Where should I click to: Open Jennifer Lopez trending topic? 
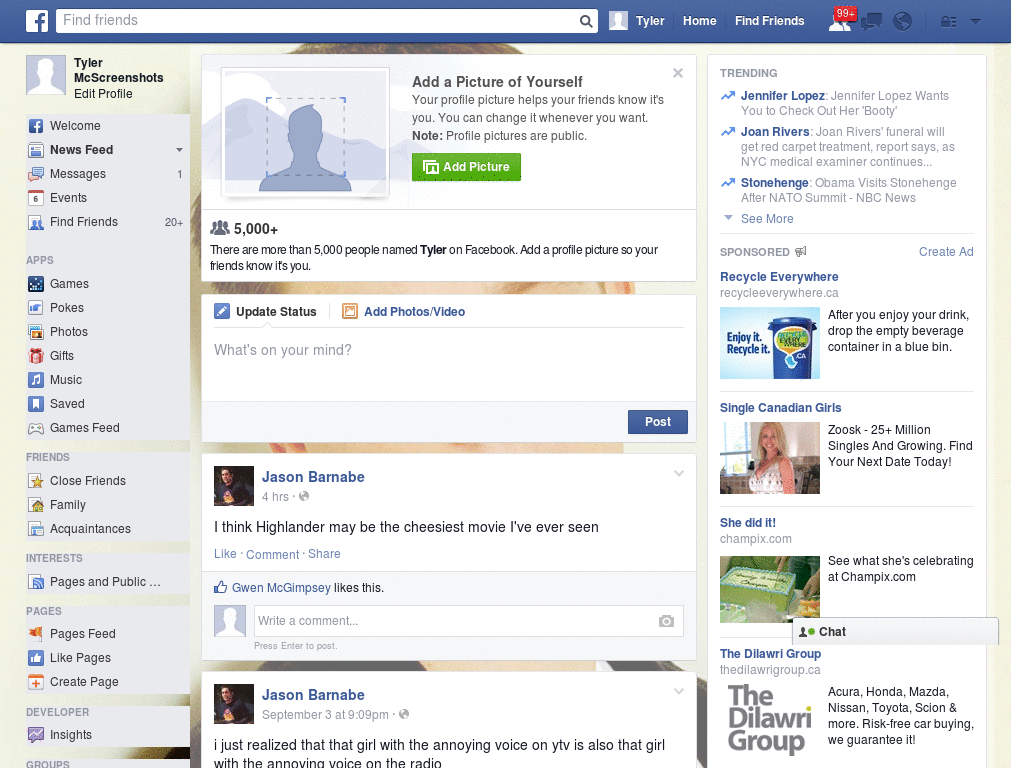(782, 95)
